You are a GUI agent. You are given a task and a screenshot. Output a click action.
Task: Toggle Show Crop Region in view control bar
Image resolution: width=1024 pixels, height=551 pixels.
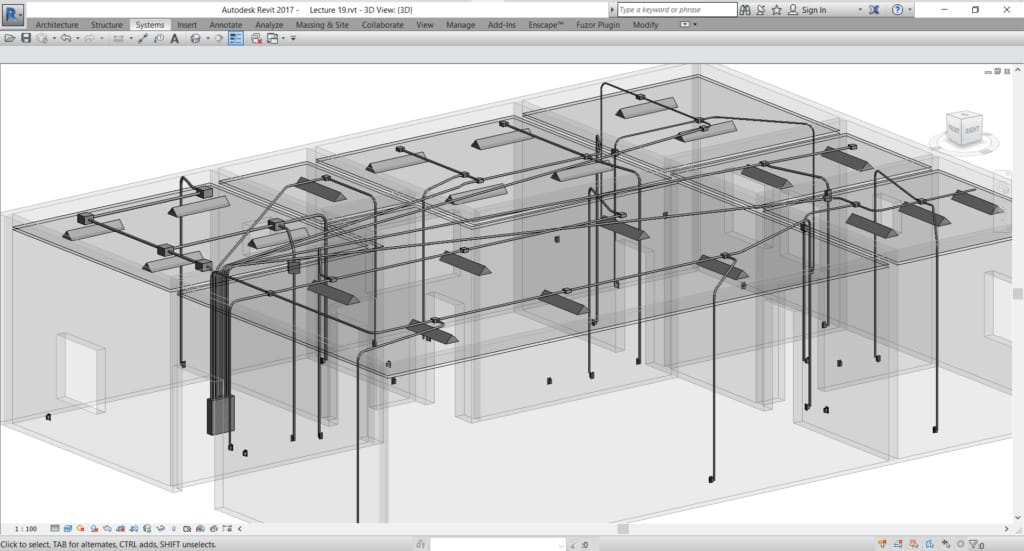tap(134, 529)
